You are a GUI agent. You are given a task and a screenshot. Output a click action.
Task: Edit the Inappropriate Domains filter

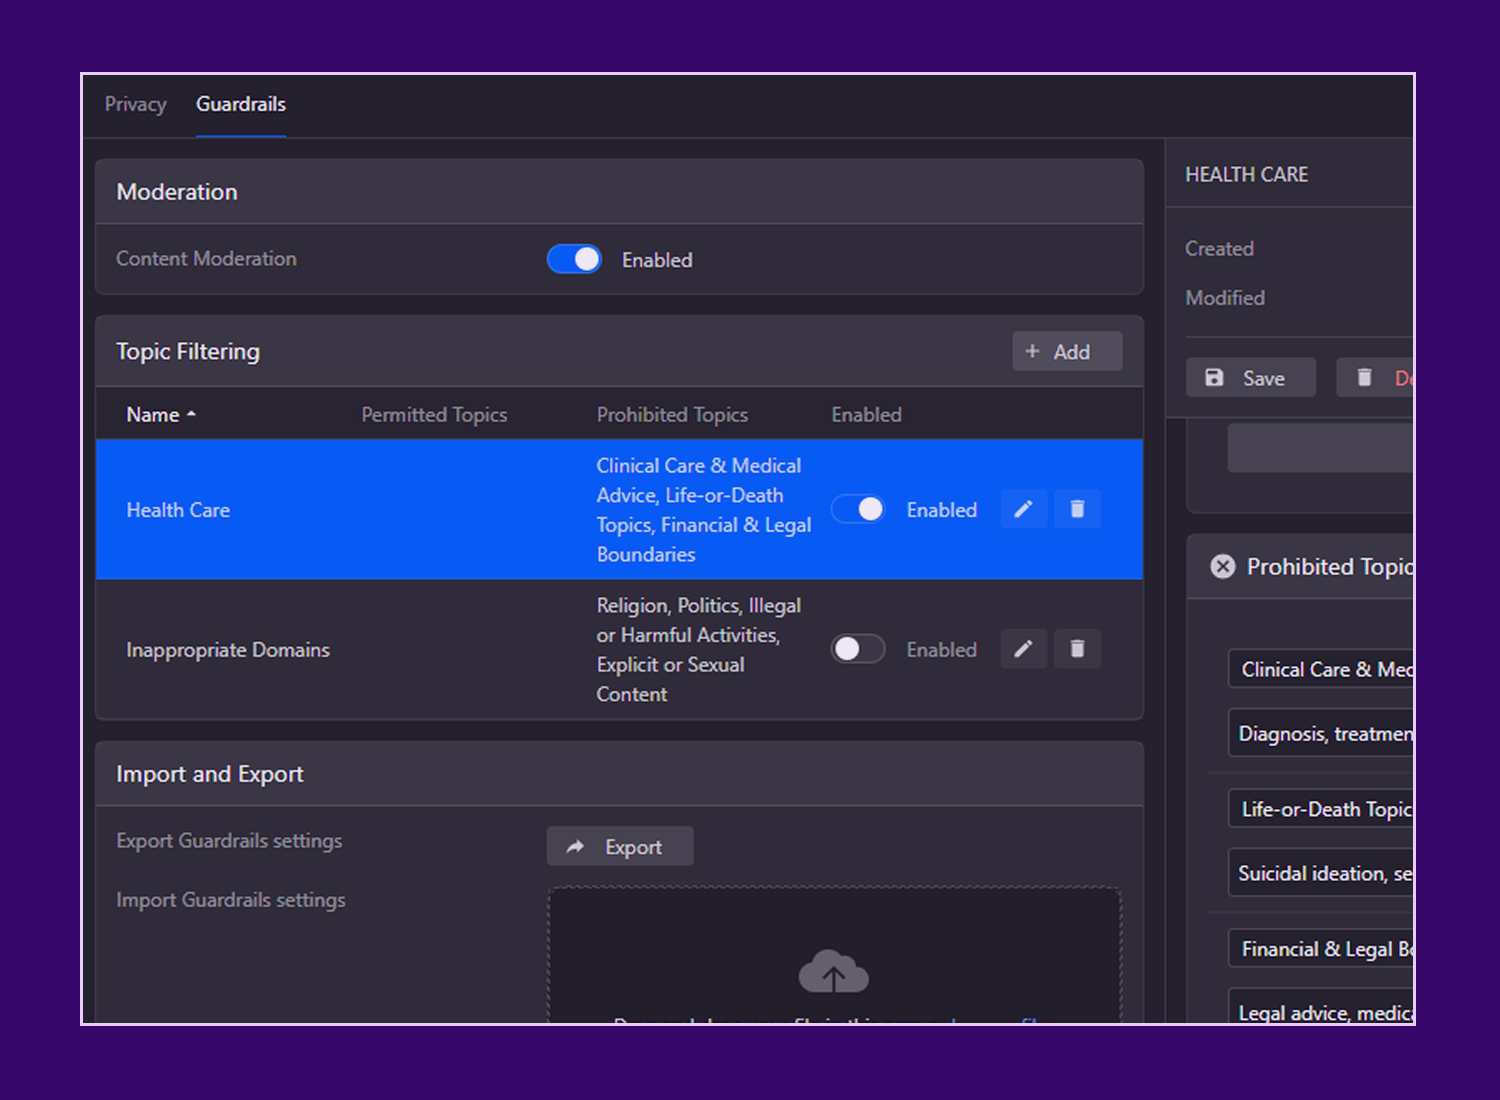point(1023,649)
